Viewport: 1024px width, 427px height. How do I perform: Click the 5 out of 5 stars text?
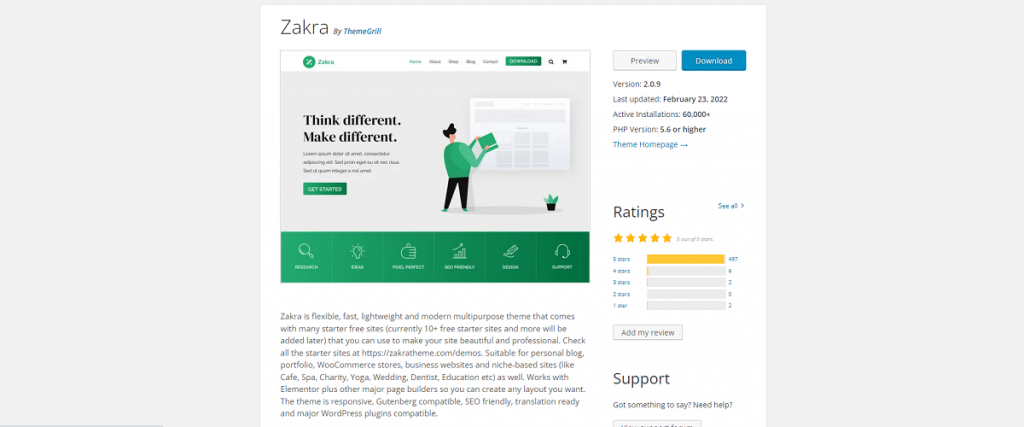[x=695, y=239]
